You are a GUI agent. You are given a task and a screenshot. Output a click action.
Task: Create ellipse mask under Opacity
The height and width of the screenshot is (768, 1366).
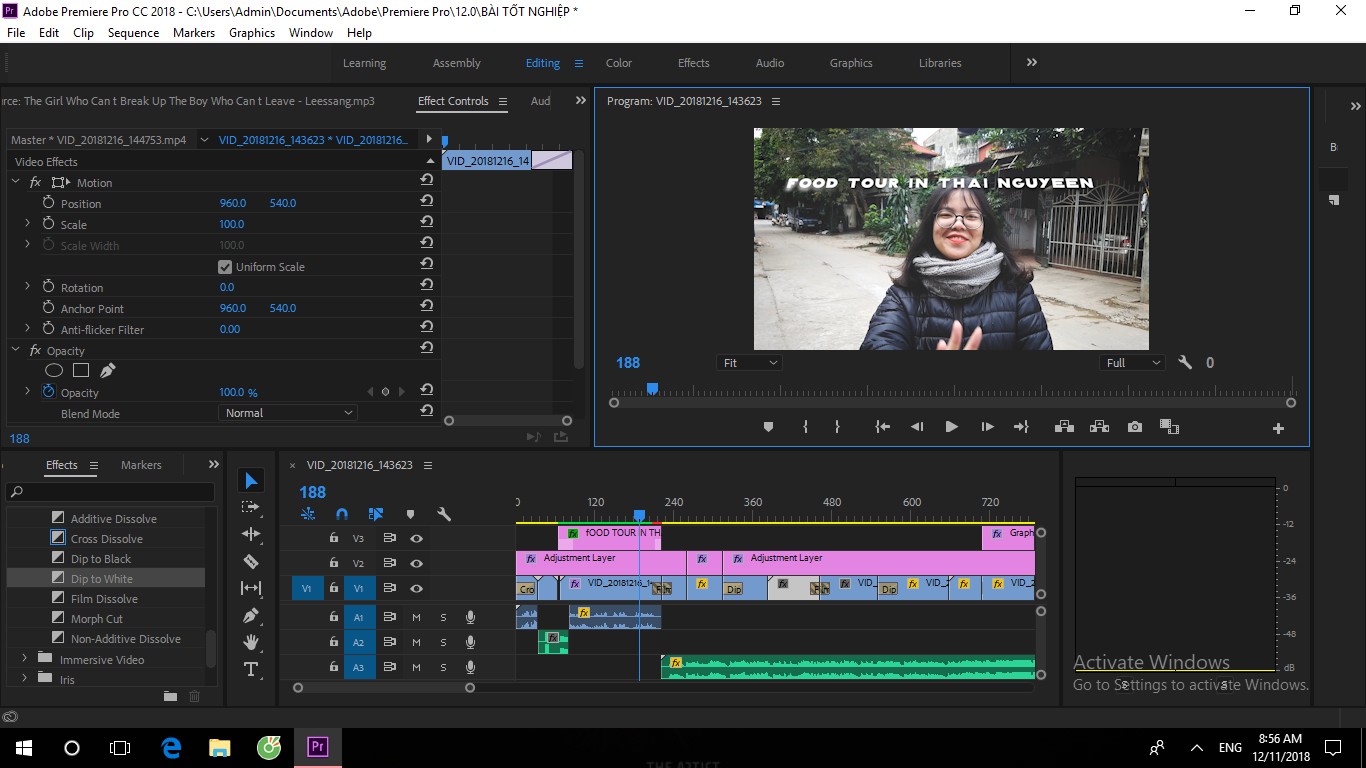point(54,370)
